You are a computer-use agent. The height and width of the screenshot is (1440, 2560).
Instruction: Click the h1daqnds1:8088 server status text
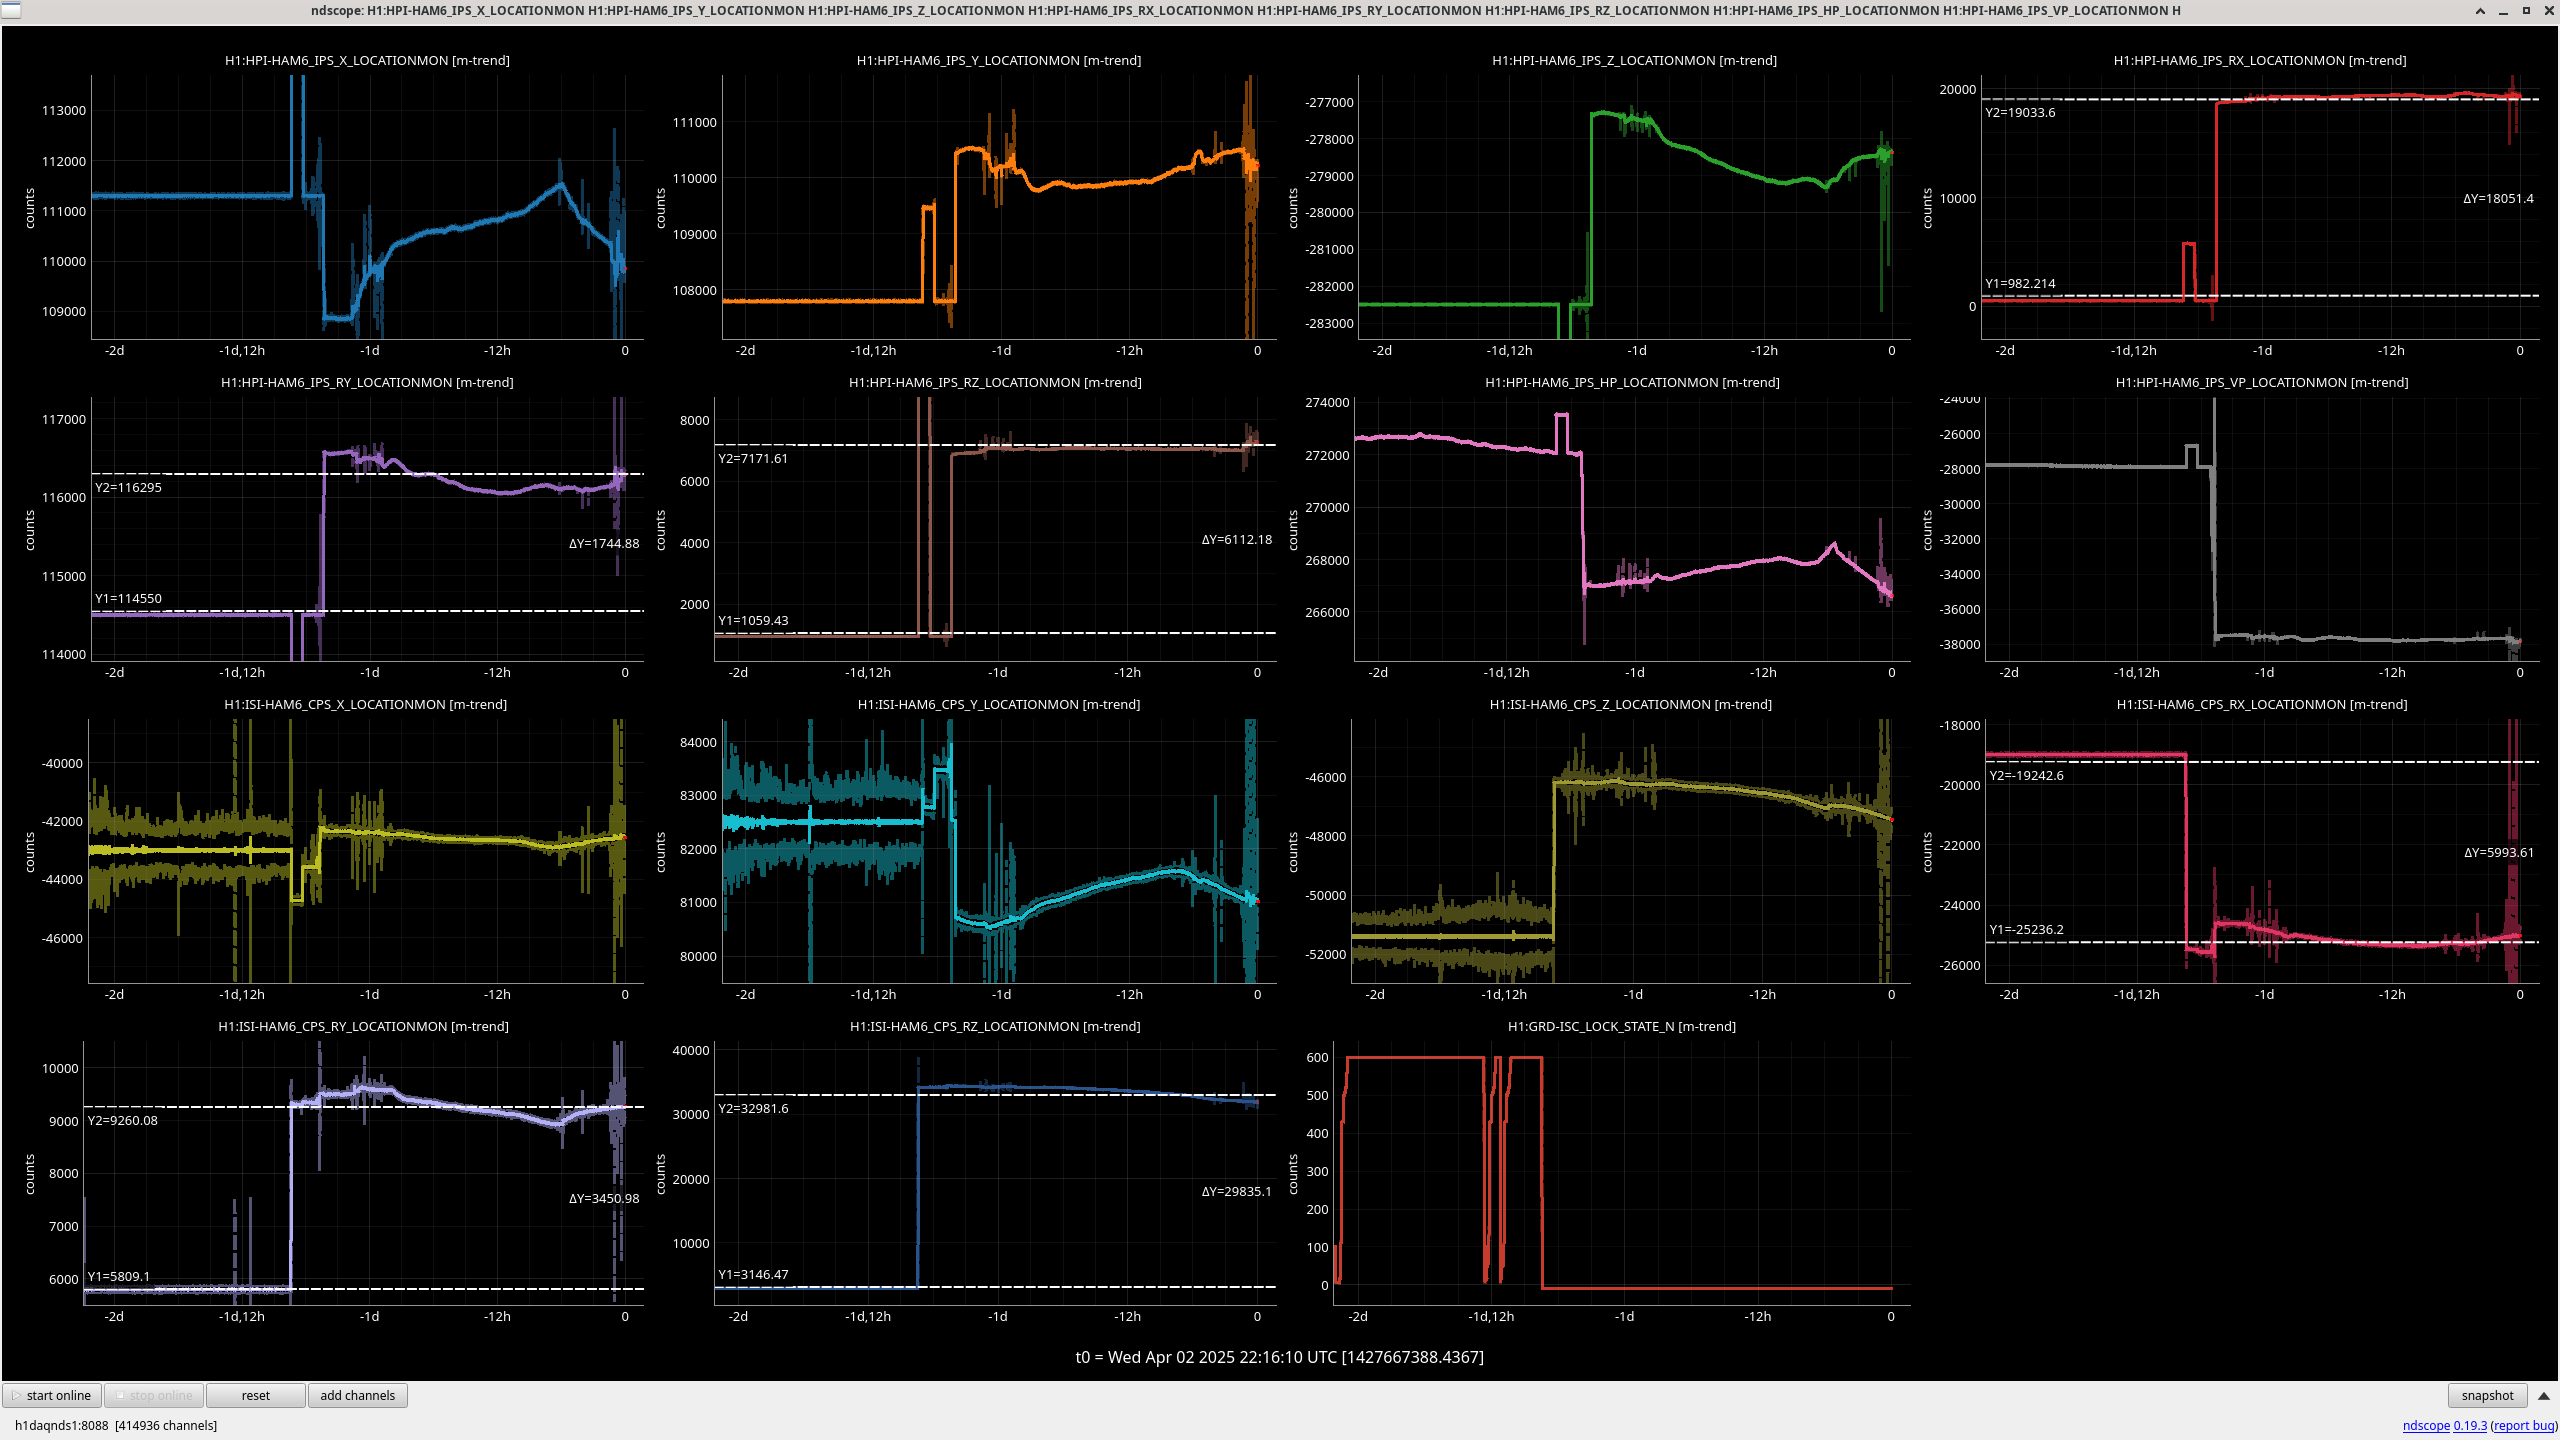[x=116, y=1425]
